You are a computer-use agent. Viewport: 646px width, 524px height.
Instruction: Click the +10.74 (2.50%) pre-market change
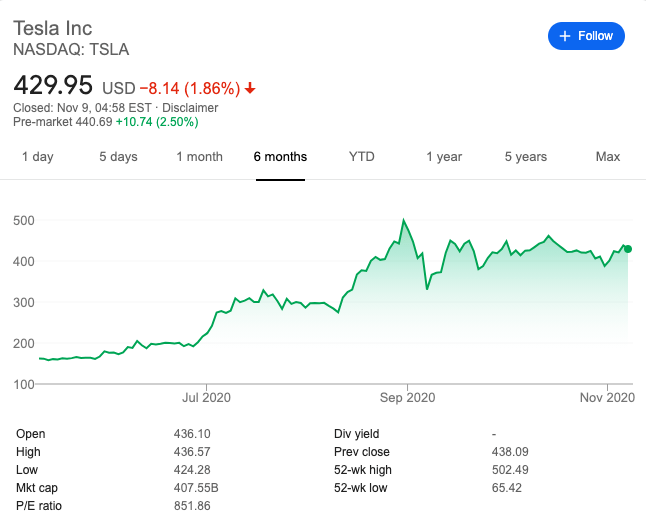coord(157,122)
